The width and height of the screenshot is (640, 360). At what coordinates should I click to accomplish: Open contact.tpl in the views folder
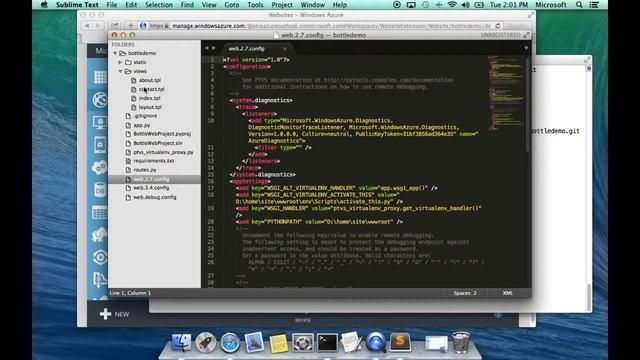(x=151, y=89)
